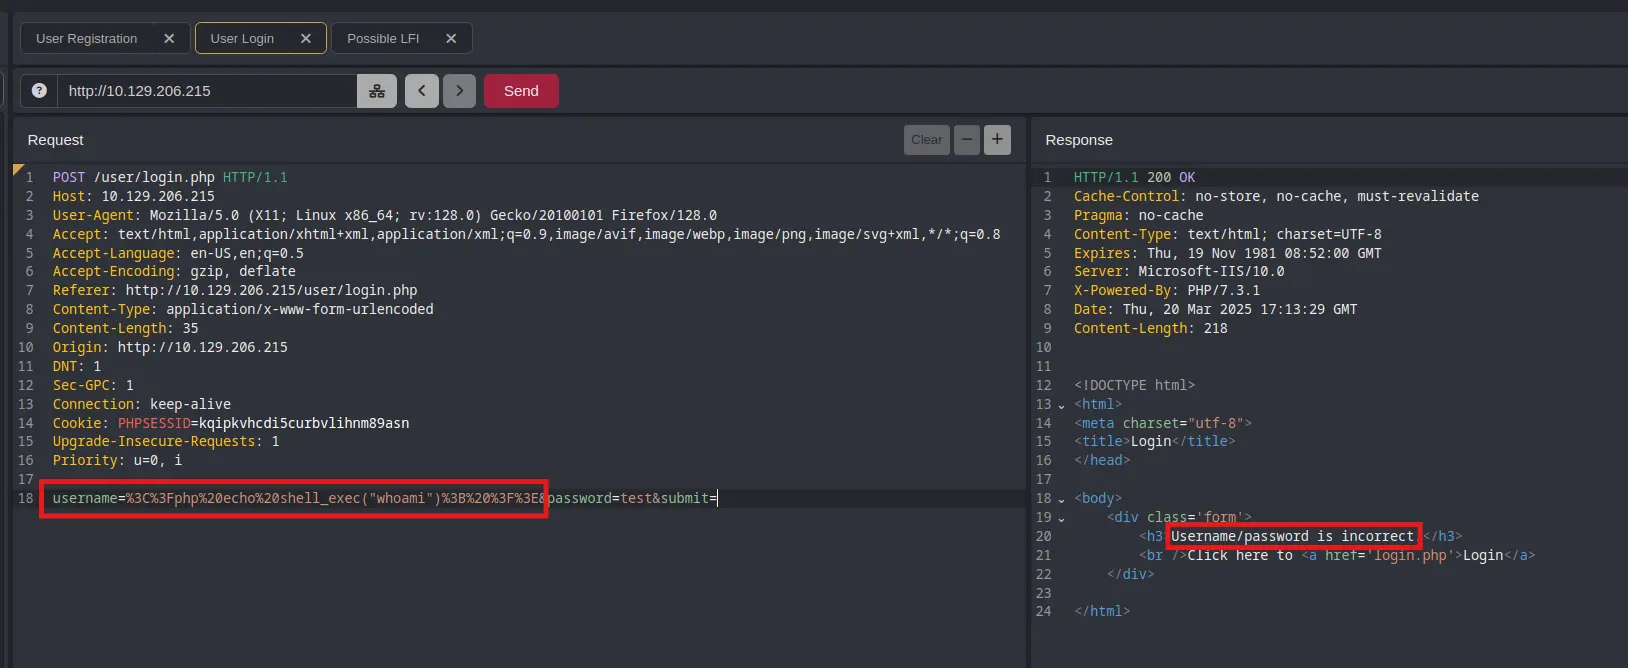Collapse the body tag fold arrow
Viewport: 1628px width, 668px height.
[1061, 499]
